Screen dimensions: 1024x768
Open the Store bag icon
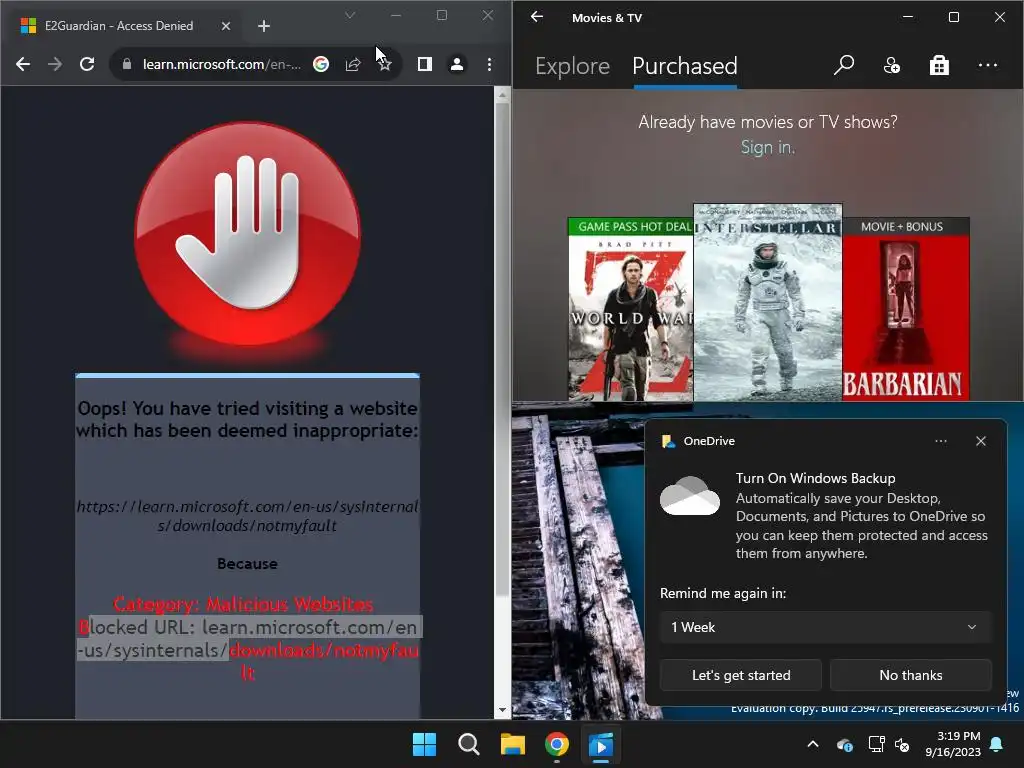pos(939,65)
